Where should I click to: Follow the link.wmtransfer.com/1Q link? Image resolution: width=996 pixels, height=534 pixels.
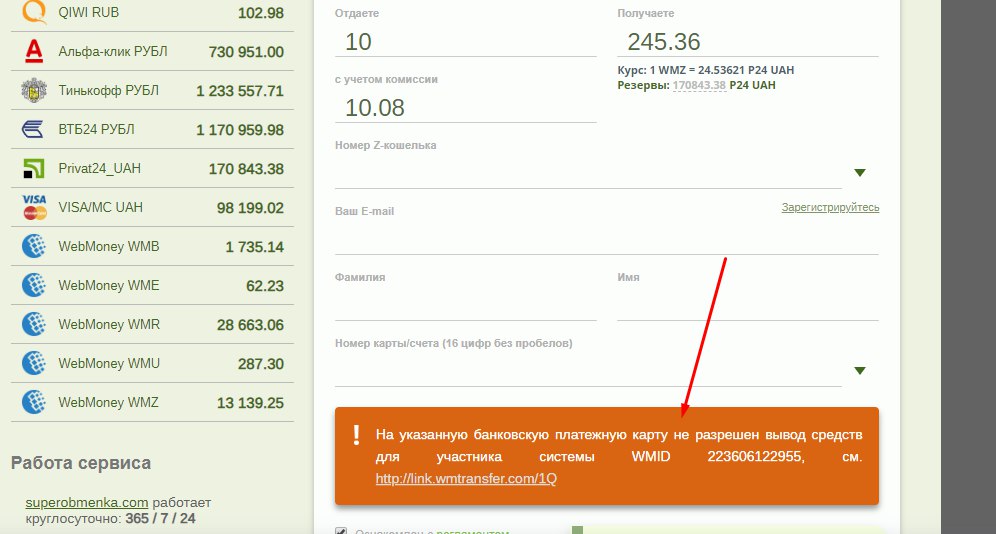[466, 479]
